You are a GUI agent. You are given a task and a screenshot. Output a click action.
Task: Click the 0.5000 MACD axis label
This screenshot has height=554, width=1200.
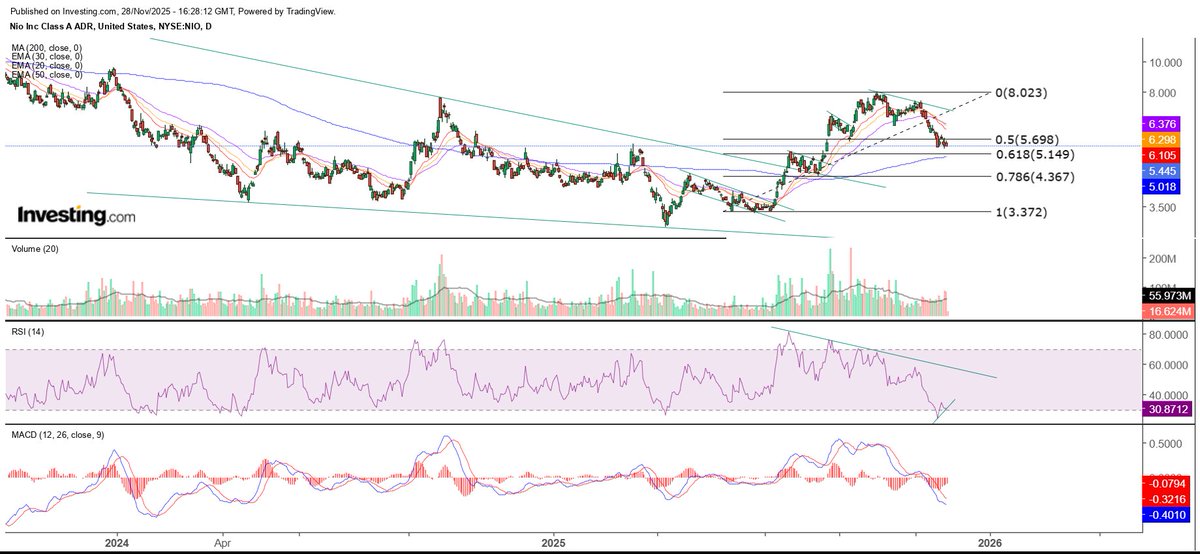(1167, 443)
